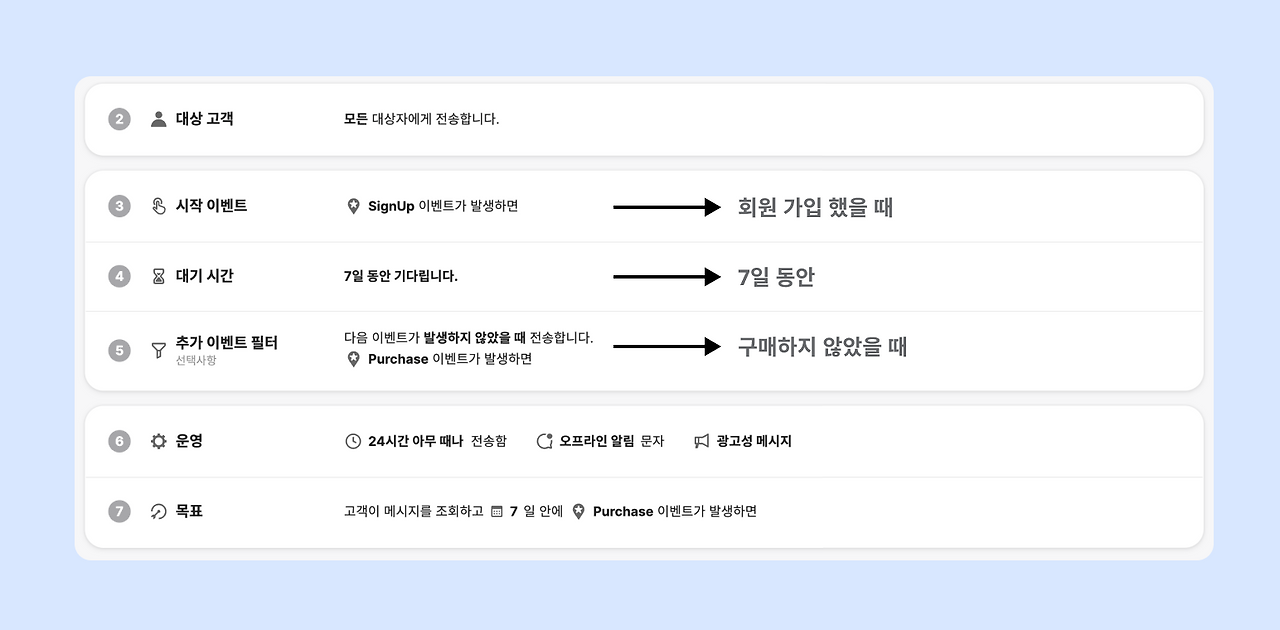1280x630 pixels.
Task: Click the calendar icon before 7 일 안에
Action: [497, 512]
